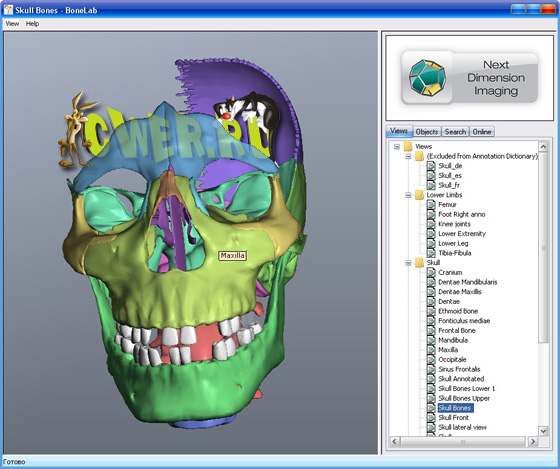The height and width of the screenshot is (469, 560).
Task: Click the view icon beside Mandibula
Action: (x=431, y=340)
